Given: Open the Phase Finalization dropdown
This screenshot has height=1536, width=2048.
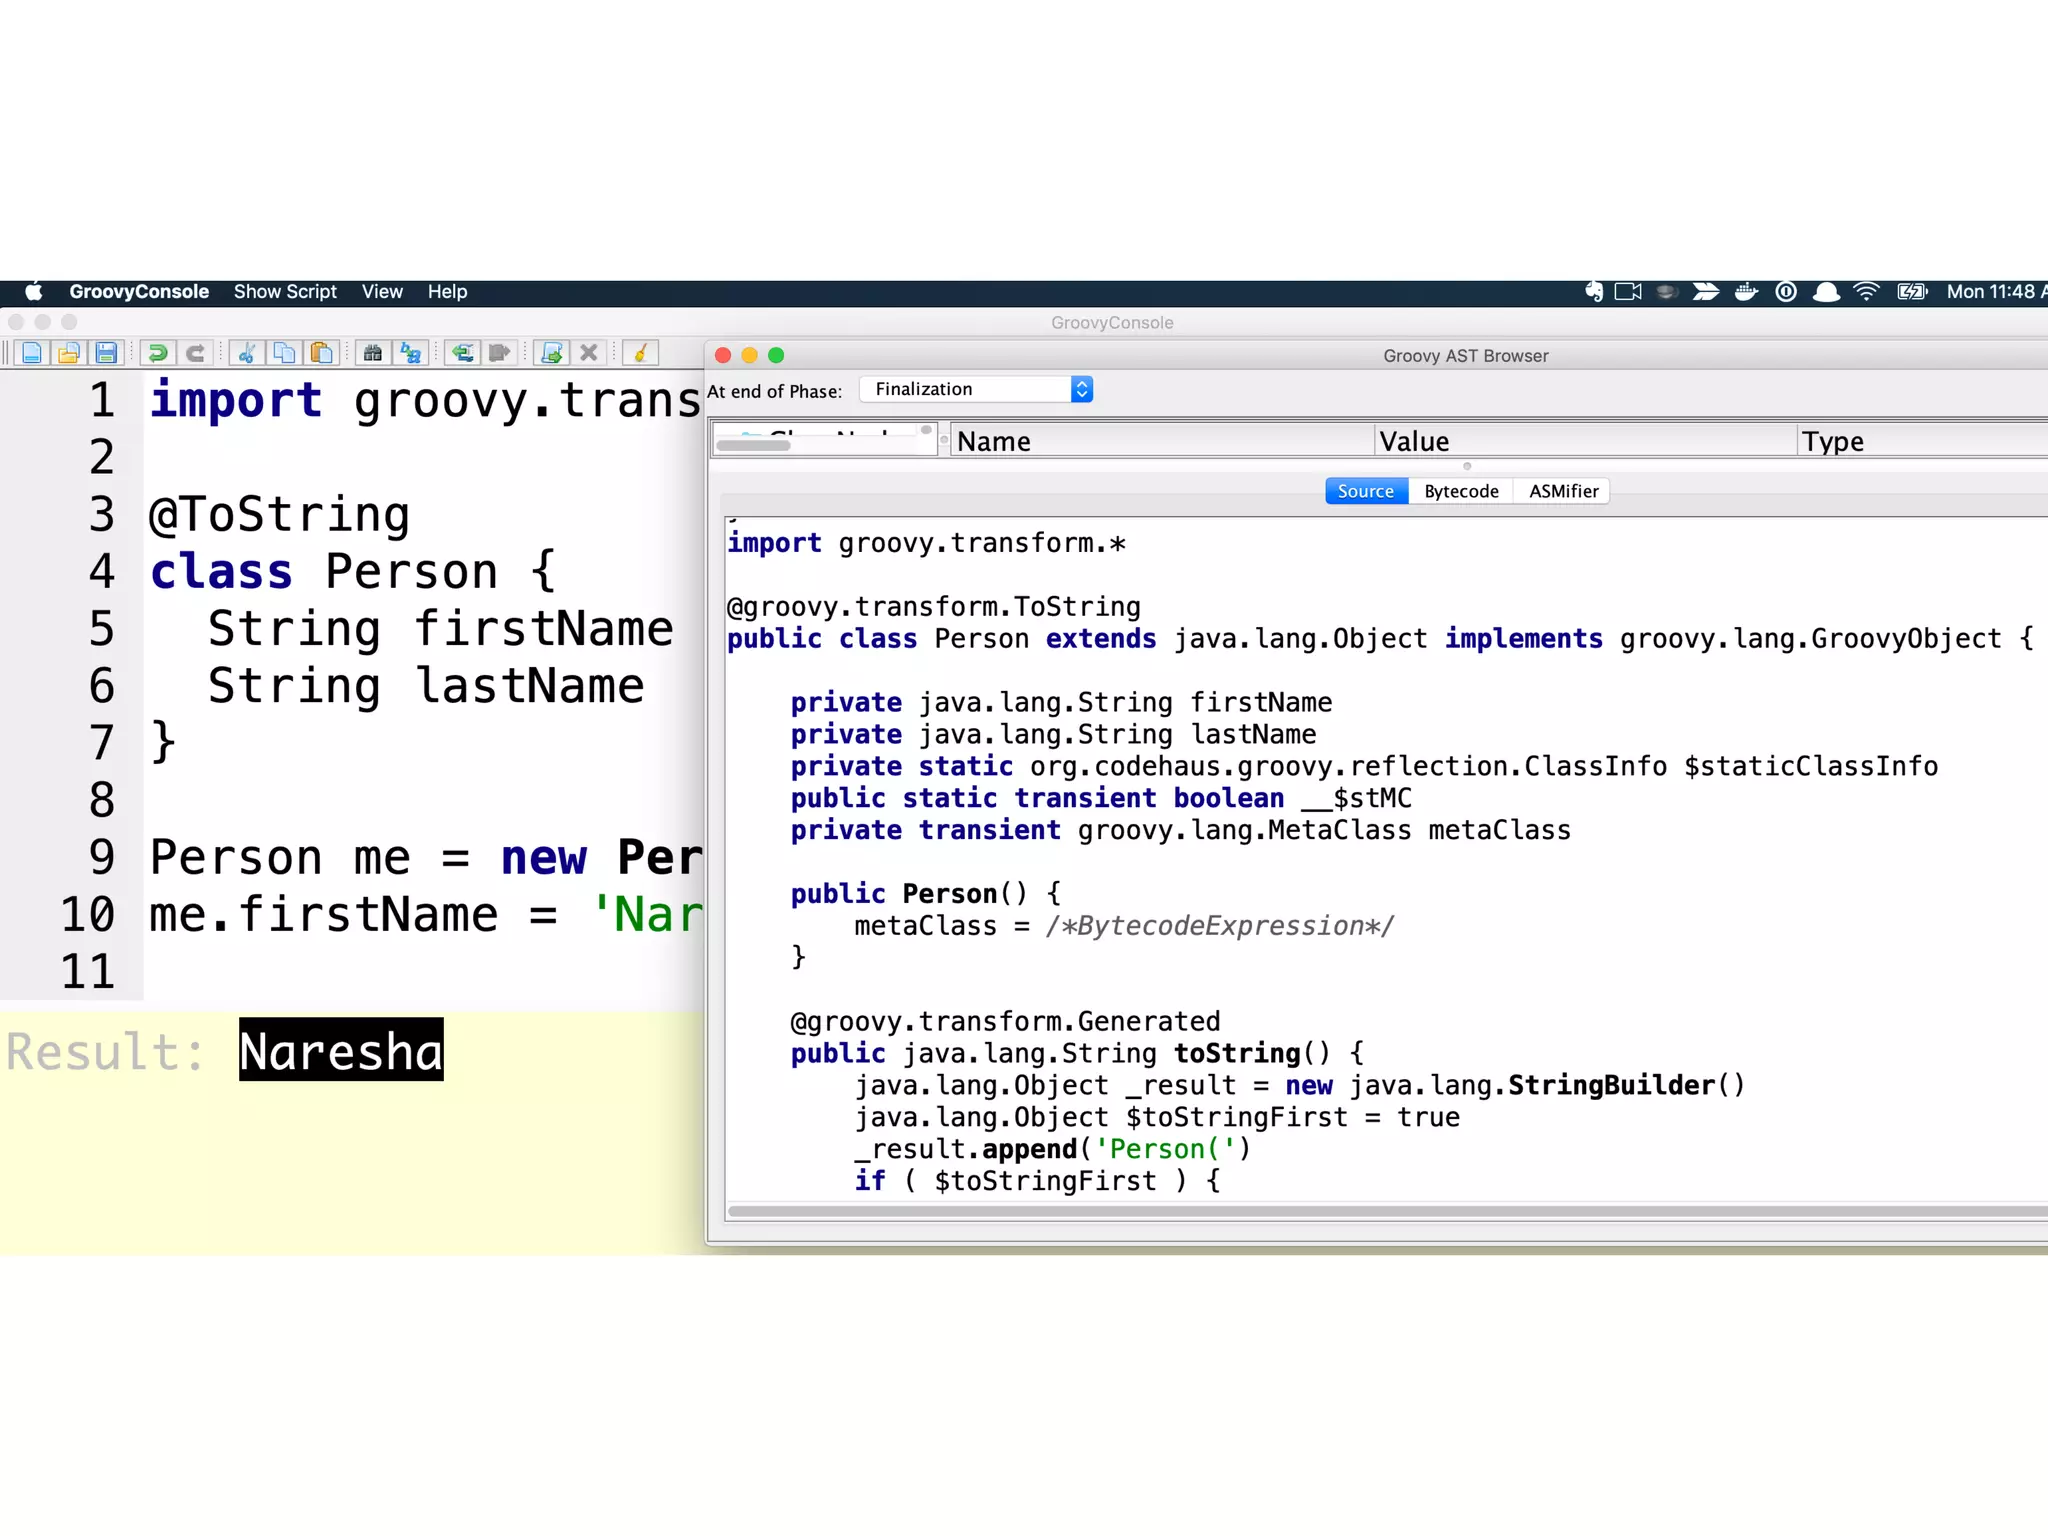Looking at the screenshot, I should pyautogui.click(x=976, y=389).
